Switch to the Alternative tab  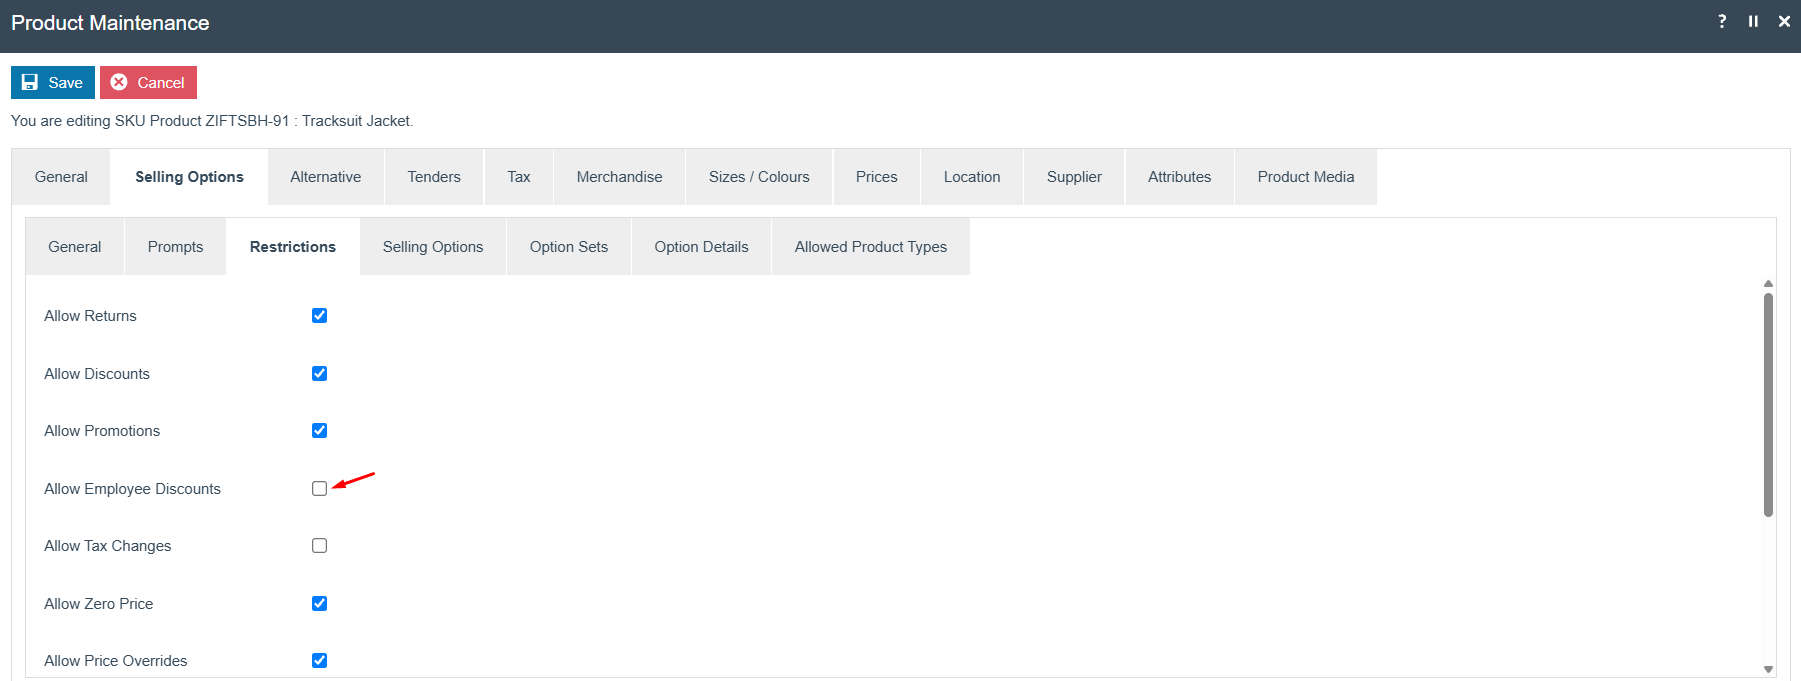(326, 177)
